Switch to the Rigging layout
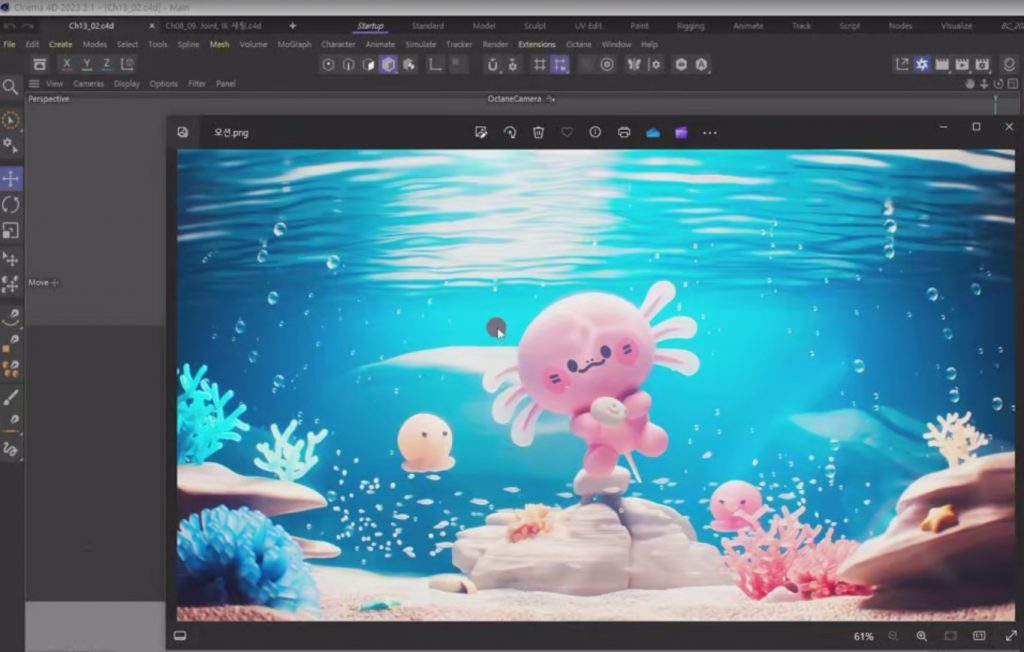 point(690,26)
